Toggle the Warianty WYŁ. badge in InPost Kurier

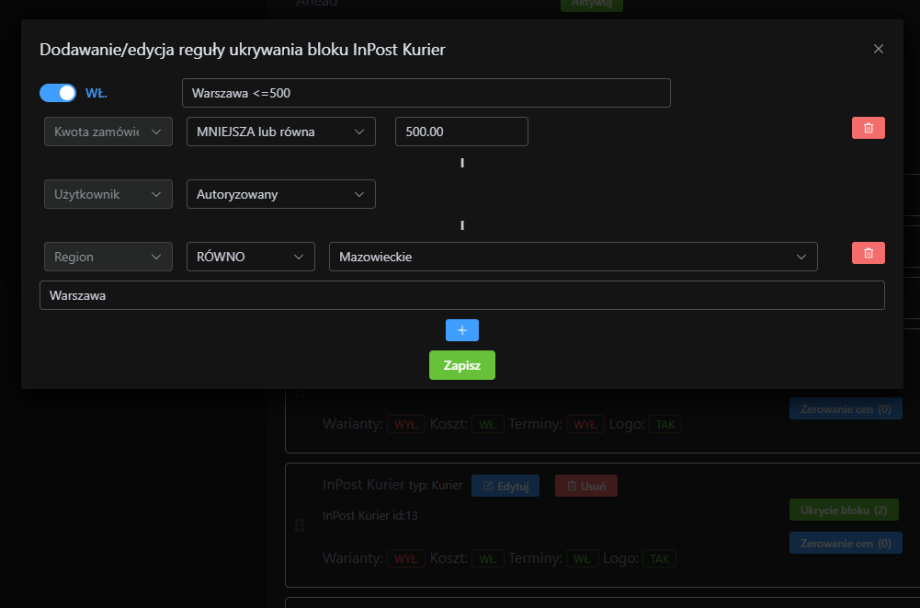pyautogui.click(x=405, y=559)
